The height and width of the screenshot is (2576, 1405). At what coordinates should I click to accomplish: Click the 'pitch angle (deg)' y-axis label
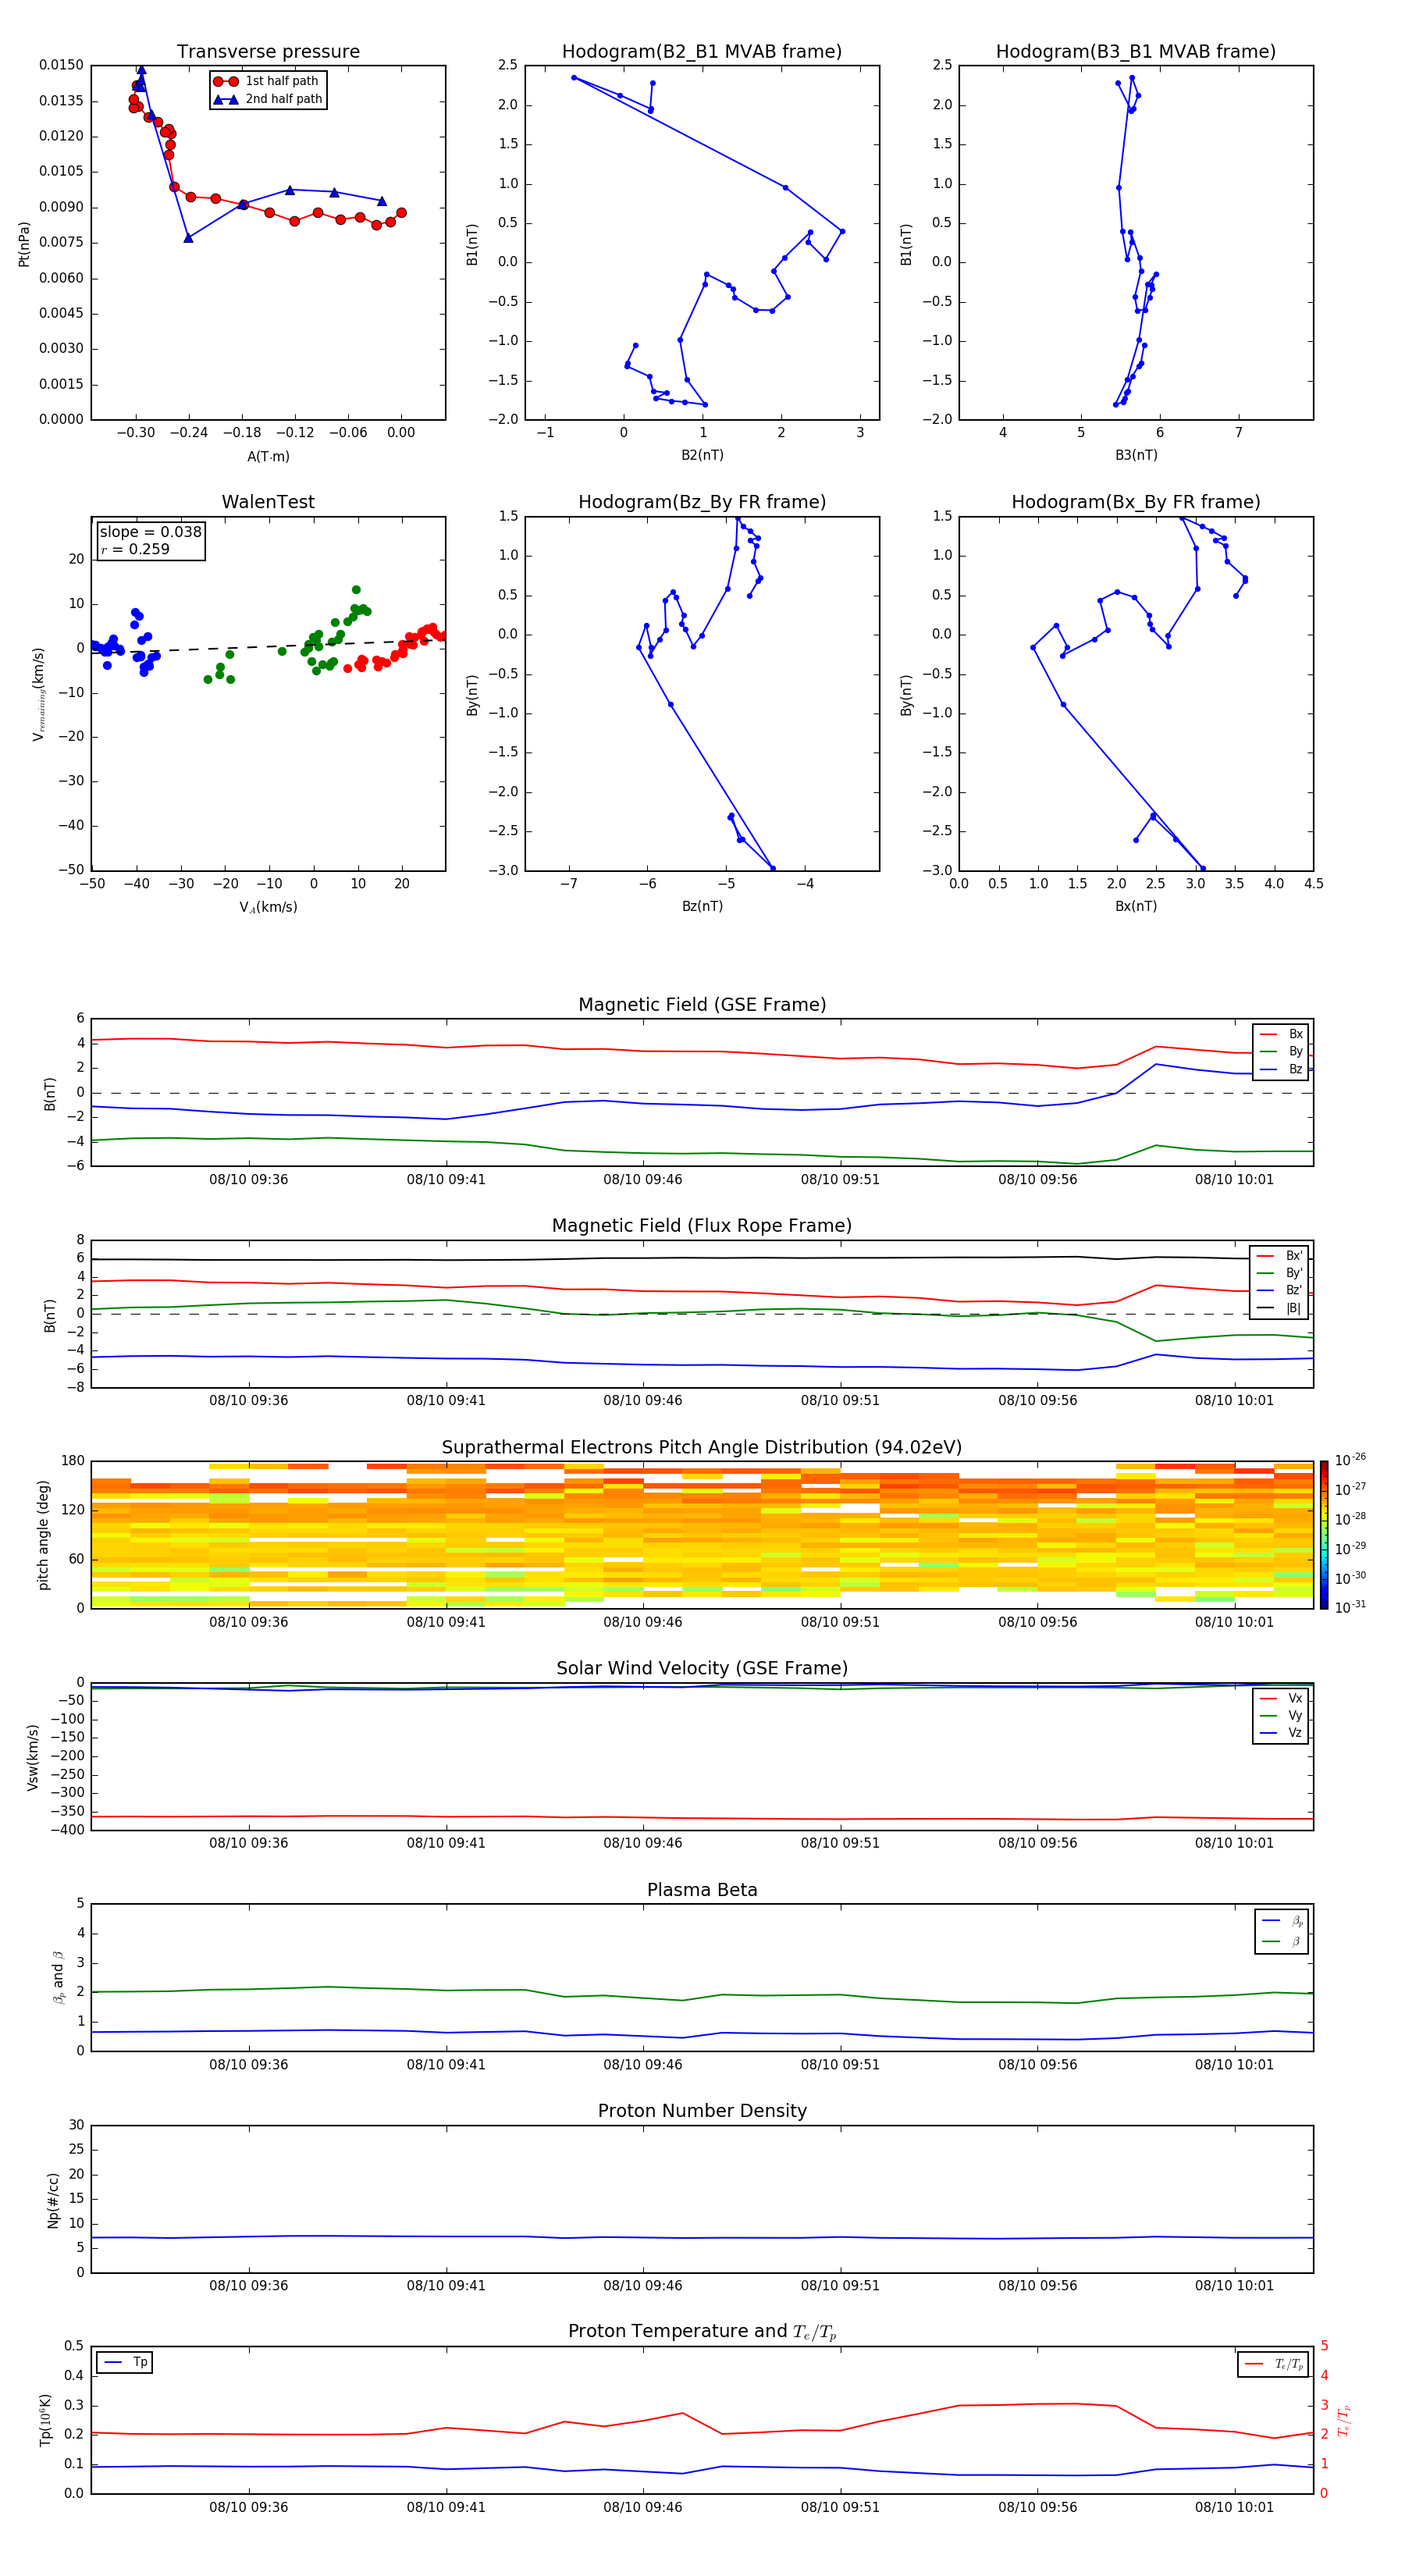[x=43, y=1535]
